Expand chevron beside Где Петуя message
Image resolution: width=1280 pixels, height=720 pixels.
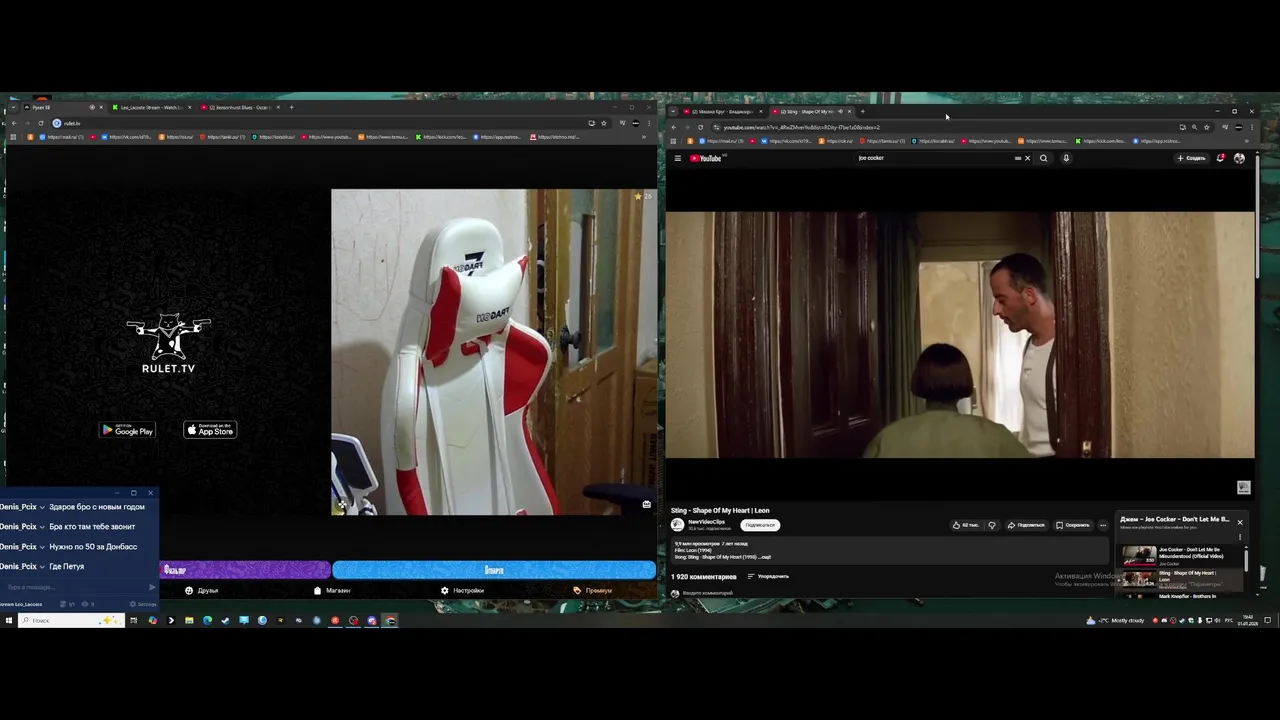tap(43, 567)
